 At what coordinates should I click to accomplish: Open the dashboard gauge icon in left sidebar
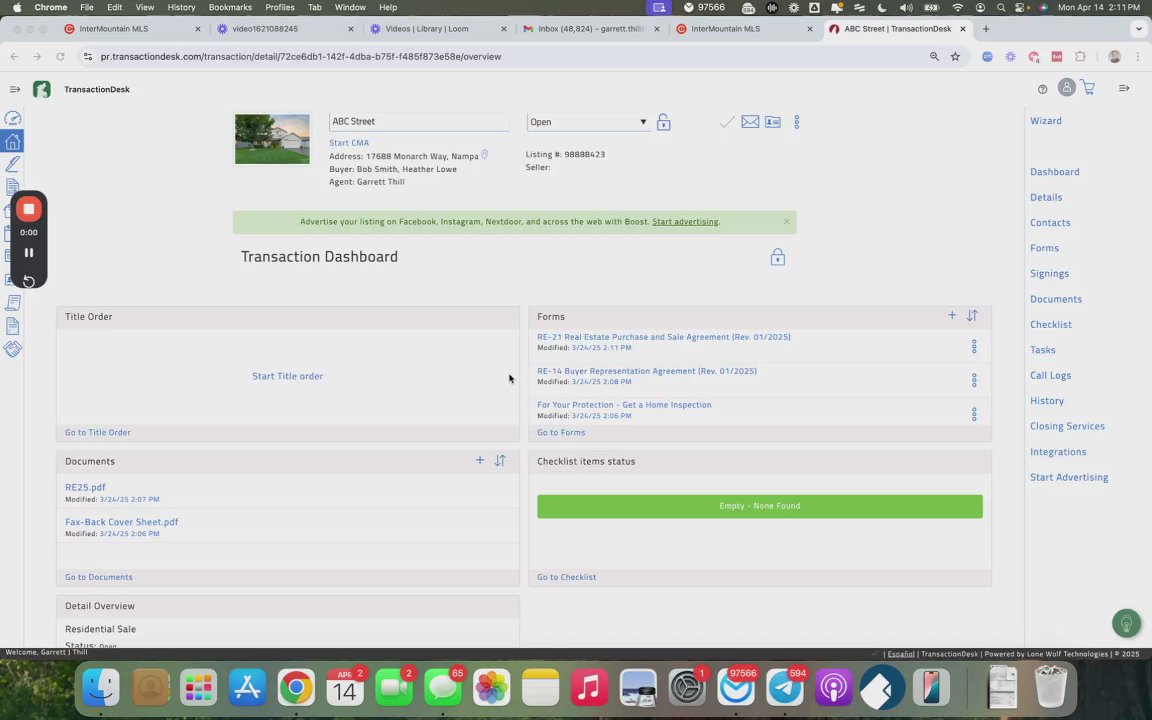point(12,118)
